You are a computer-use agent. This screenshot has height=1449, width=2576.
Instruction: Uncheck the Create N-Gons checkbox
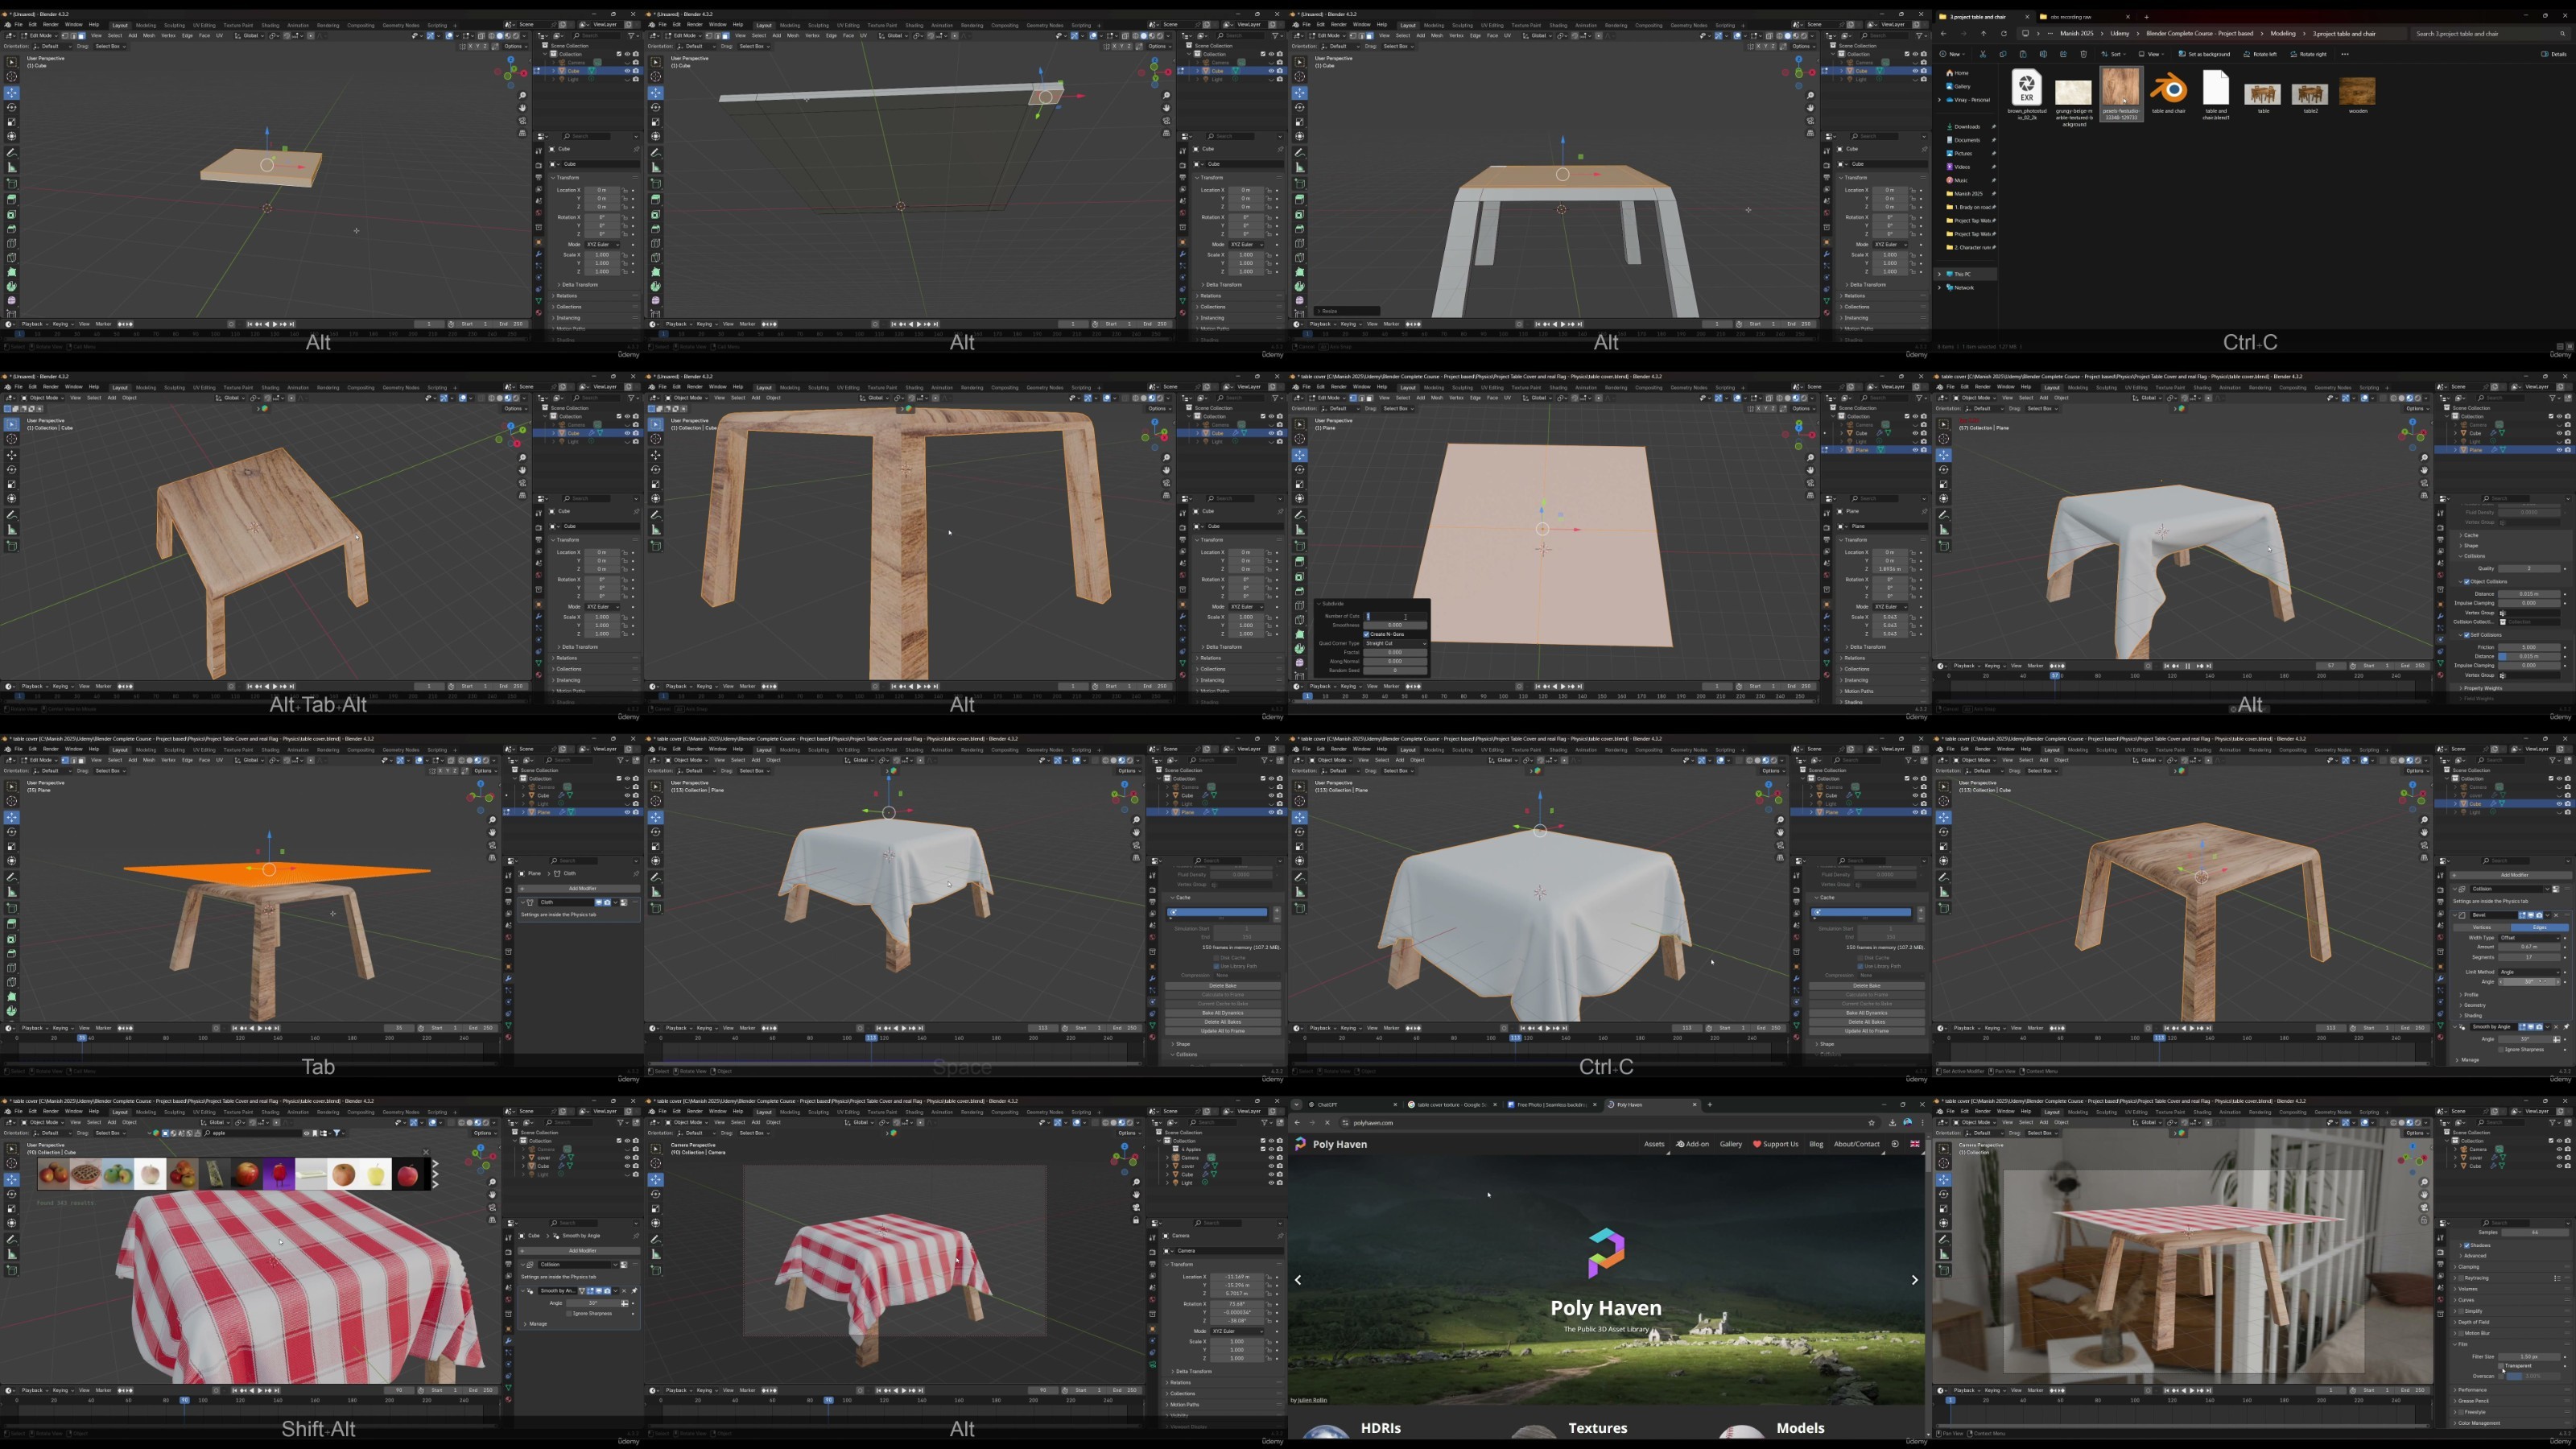tap(1366, 634)
